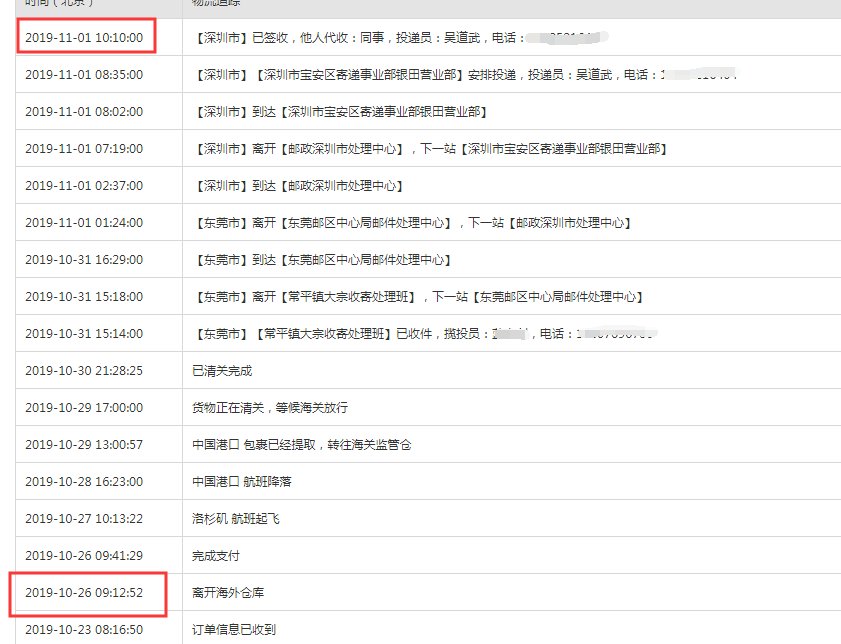
Task: Select the timestamp 2019-10-31 15:18:00
Action: (84, 297)
